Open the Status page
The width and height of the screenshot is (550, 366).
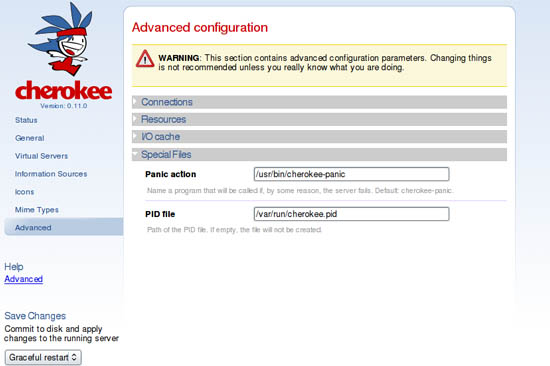(26, 120)
